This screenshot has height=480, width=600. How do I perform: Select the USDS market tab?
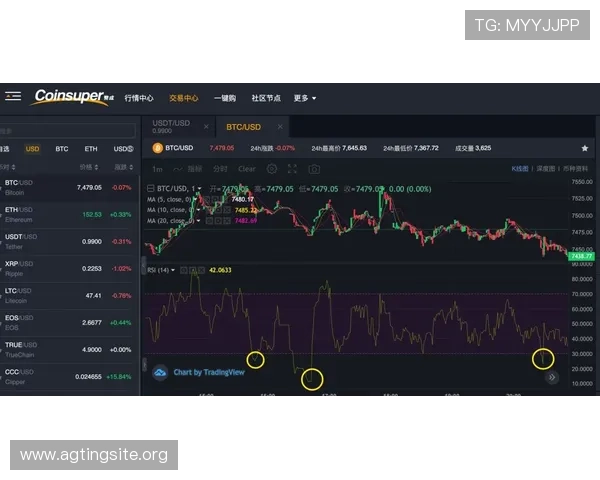[123, 149]
